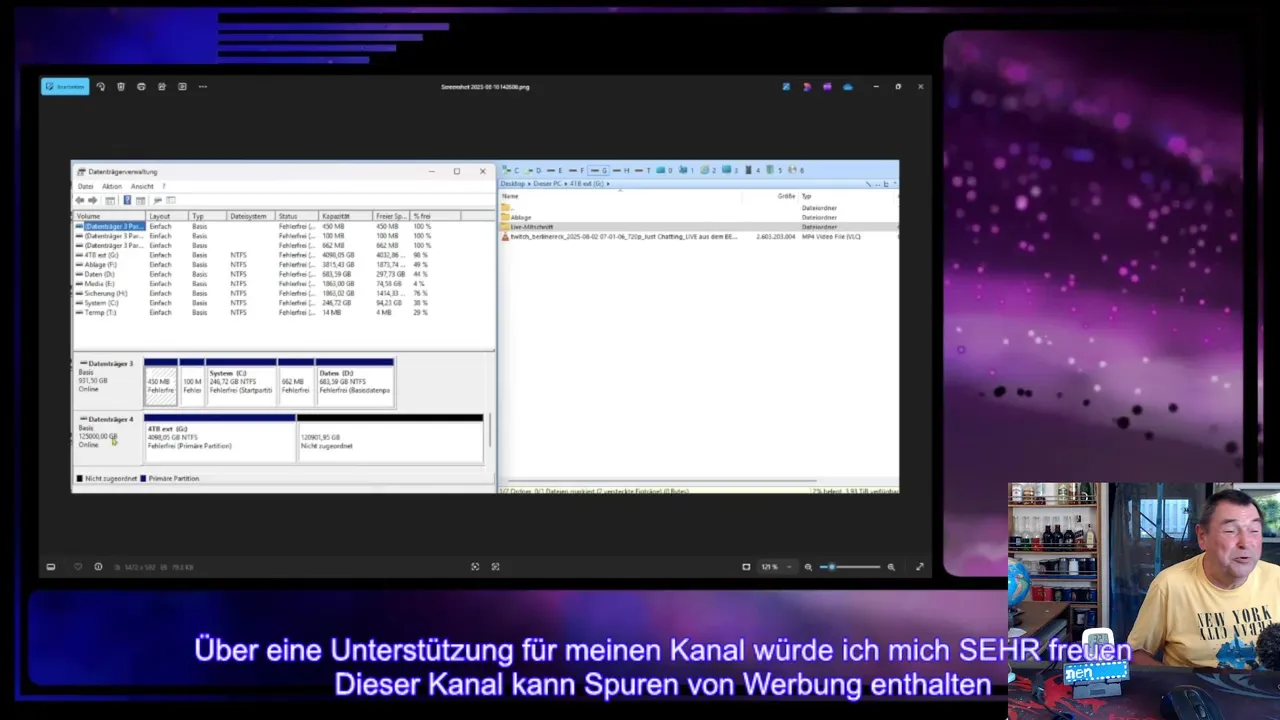1280x720 pixels.
Task: Click the zoom out magnifier icon
Action: click(809, 567)
